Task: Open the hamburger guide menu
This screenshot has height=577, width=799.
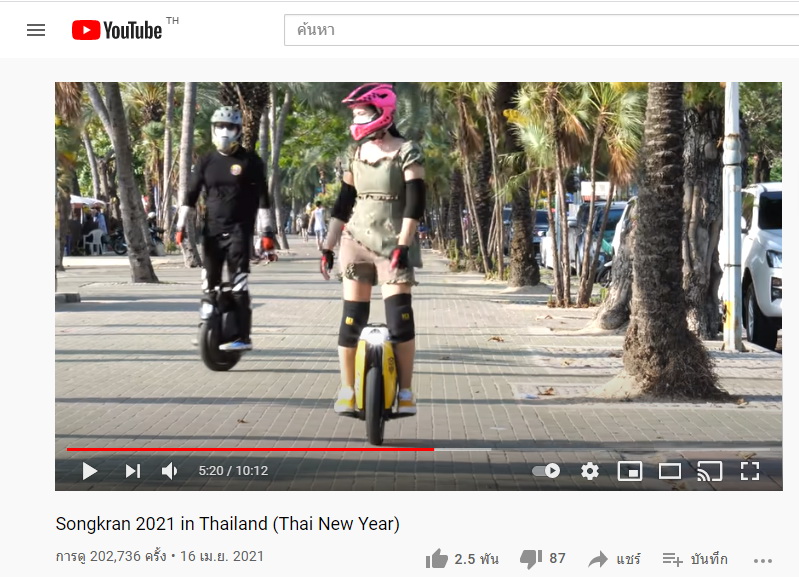Action: pos(36,30)
